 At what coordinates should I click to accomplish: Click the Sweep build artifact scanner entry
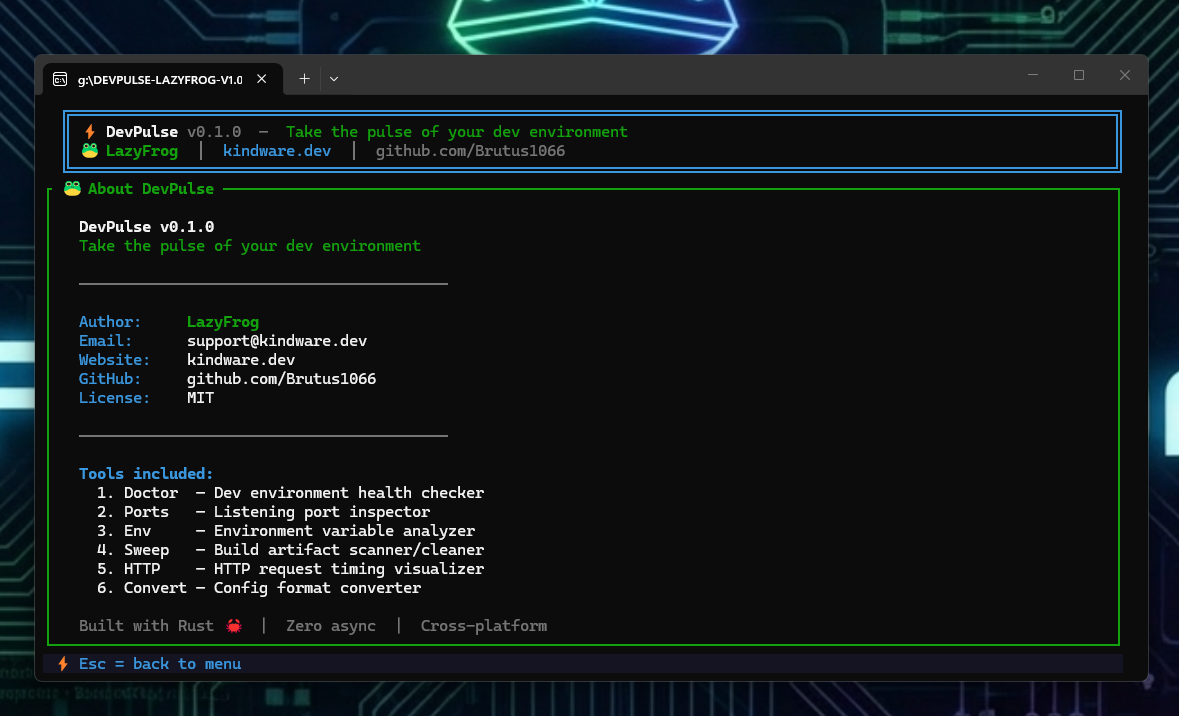click(x=290, y=550)
